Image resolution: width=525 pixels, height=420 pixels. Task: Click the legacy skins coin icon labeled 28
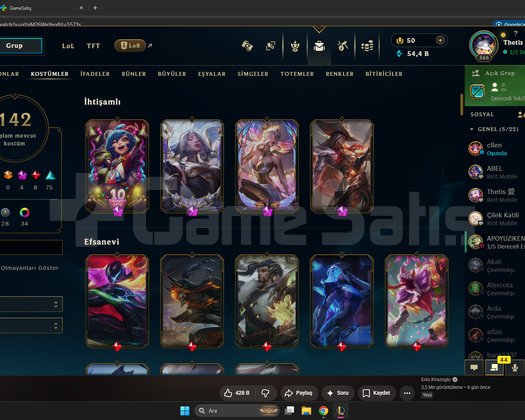[x=5, y=212]
